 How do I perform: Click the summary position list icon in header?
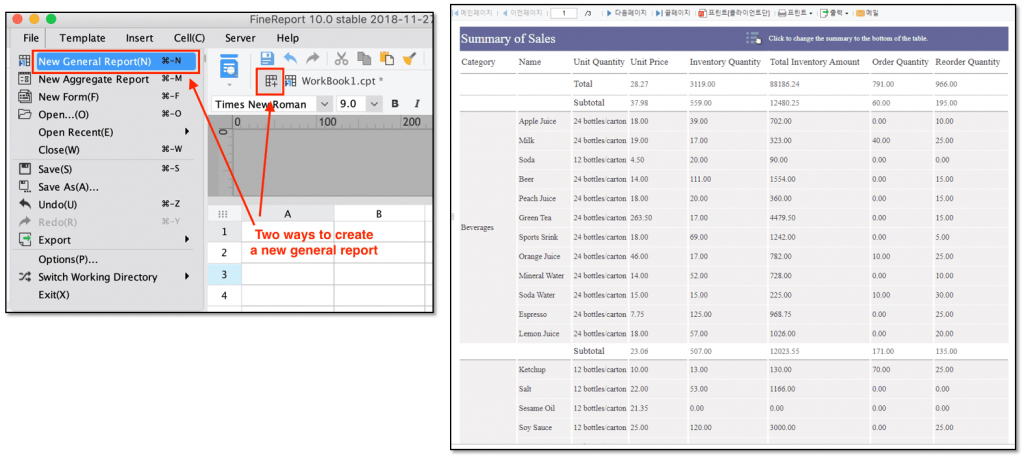click(753, 39)
